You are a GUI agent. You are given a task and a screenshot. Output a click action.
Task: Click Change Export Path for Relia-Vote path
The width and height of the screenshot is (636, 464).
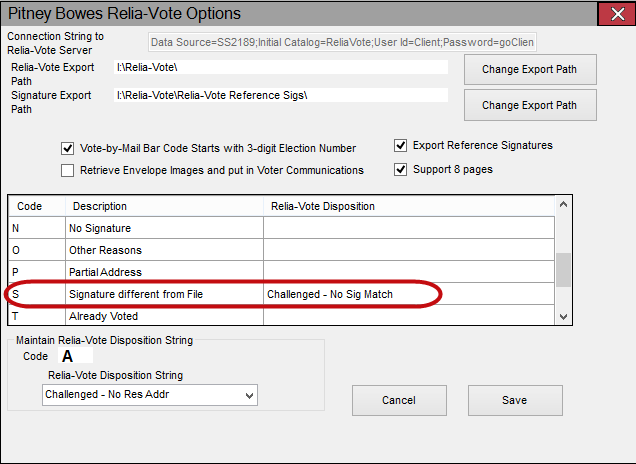(530, 69)
